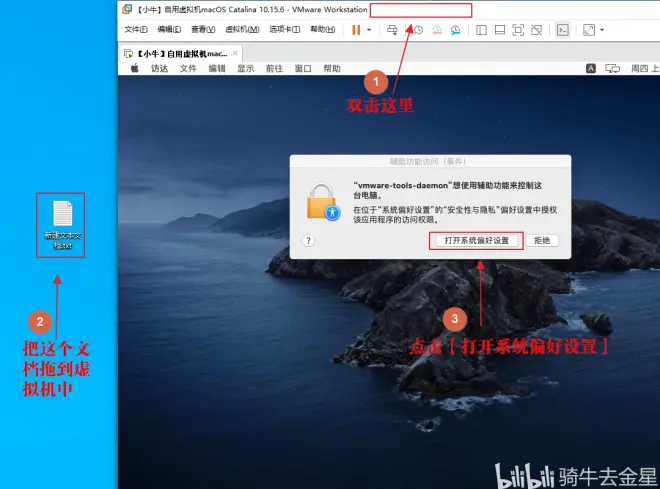Click the 打开系统偏好设置 button

tap(476, 241)
